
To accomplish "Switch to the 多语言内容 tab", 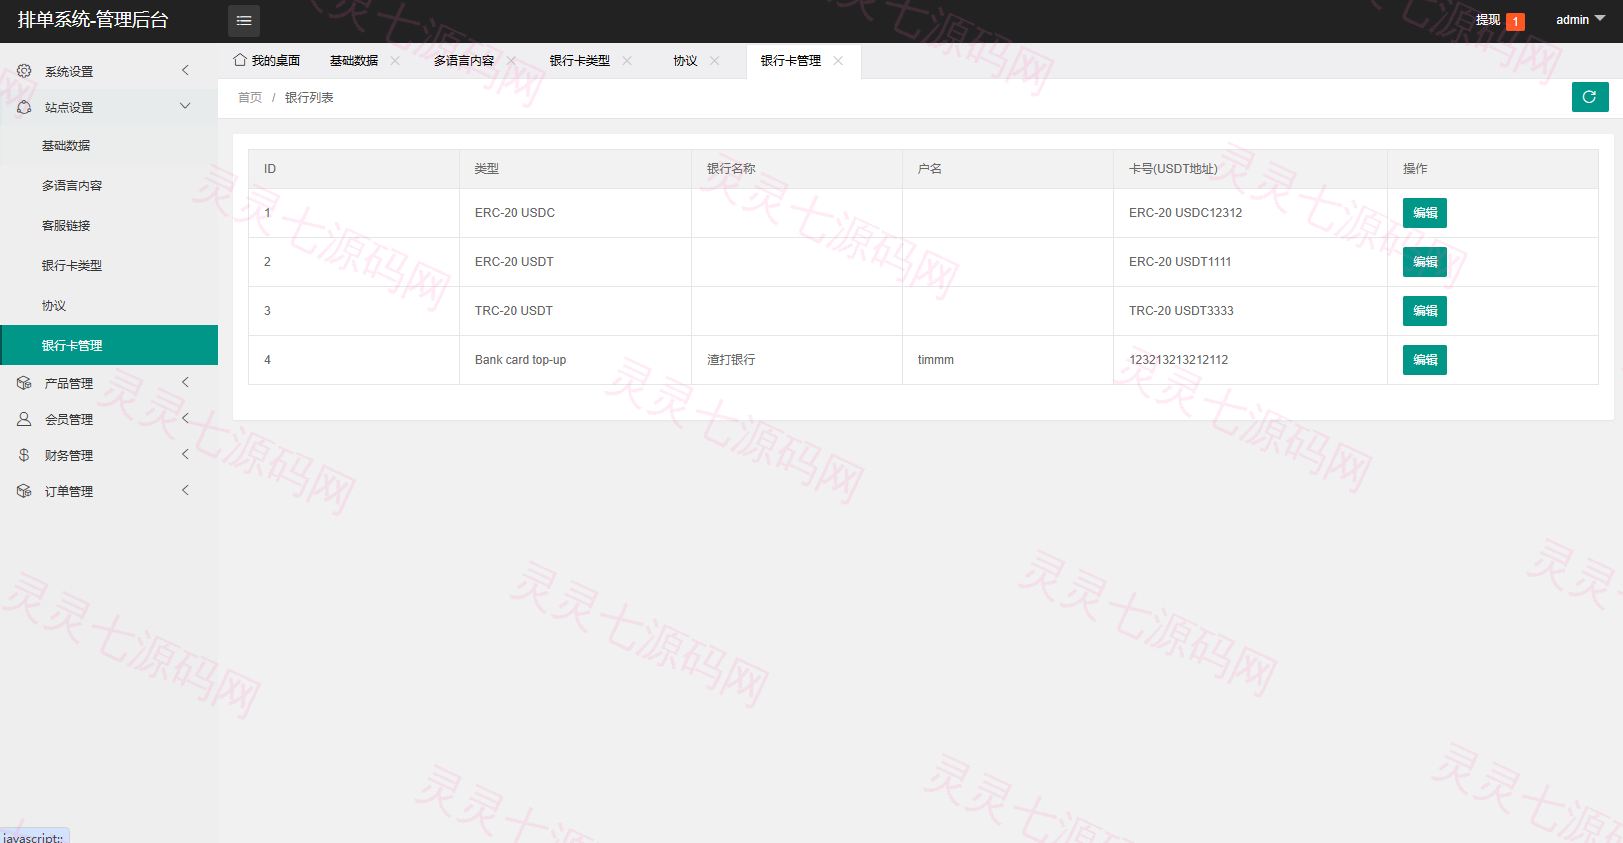I will pyautogui.click(x=464, y=61).
